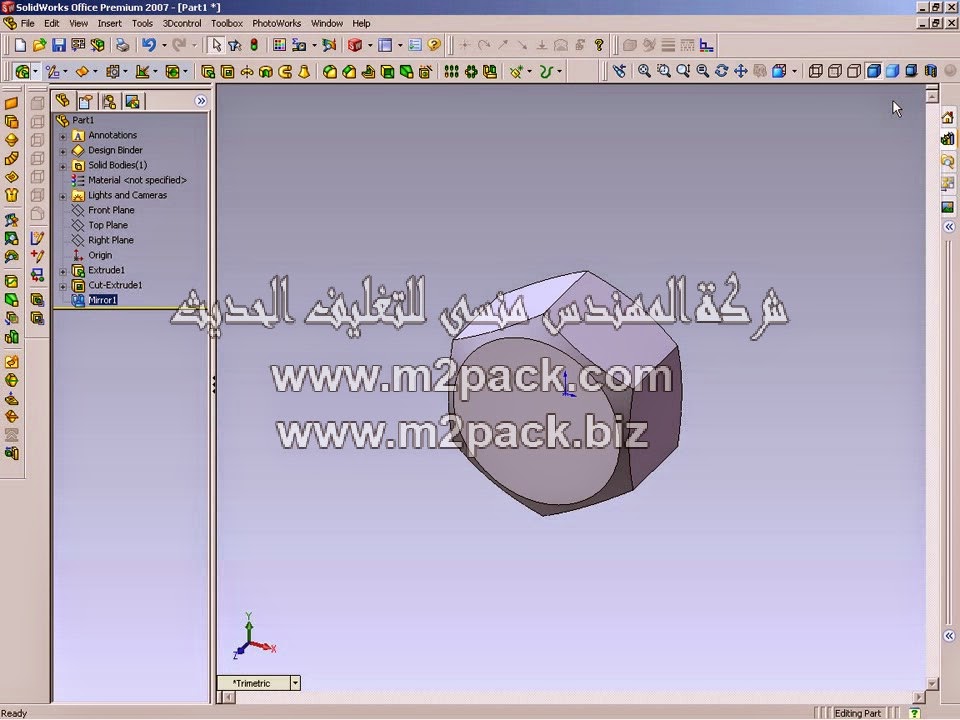Expand the FeatureManager panel chevron
Viewport: 960px width, 720px height.
point(201,101)
